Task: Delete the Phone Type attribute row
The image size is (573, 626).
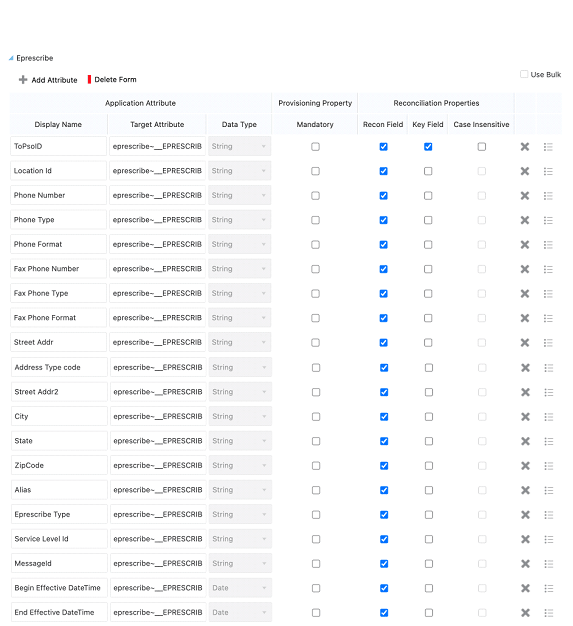Action: click(525, 220)
